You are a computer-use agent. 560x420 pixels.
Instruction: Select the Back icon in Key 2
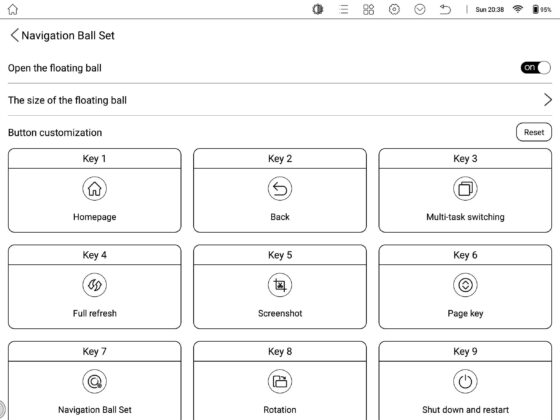coord(280,189)
